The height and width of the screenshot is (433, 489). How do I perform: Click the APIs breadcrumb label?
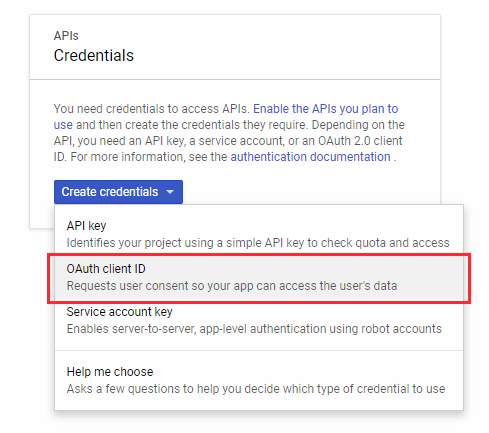66,36
